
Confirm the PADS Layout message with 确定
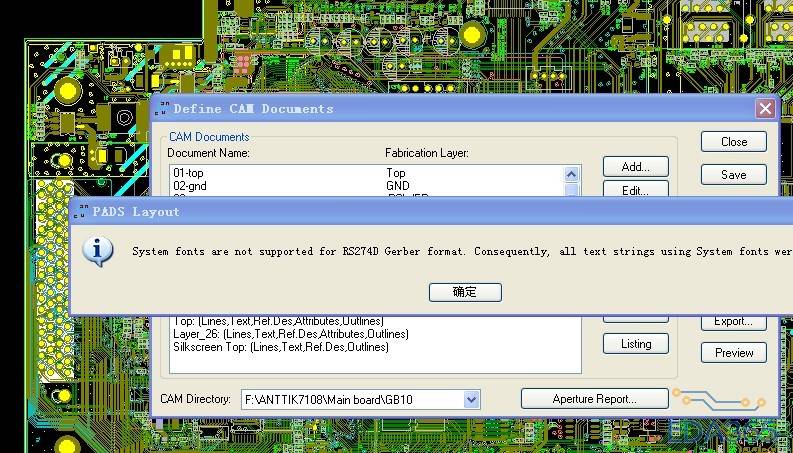[x=465, y=292]
